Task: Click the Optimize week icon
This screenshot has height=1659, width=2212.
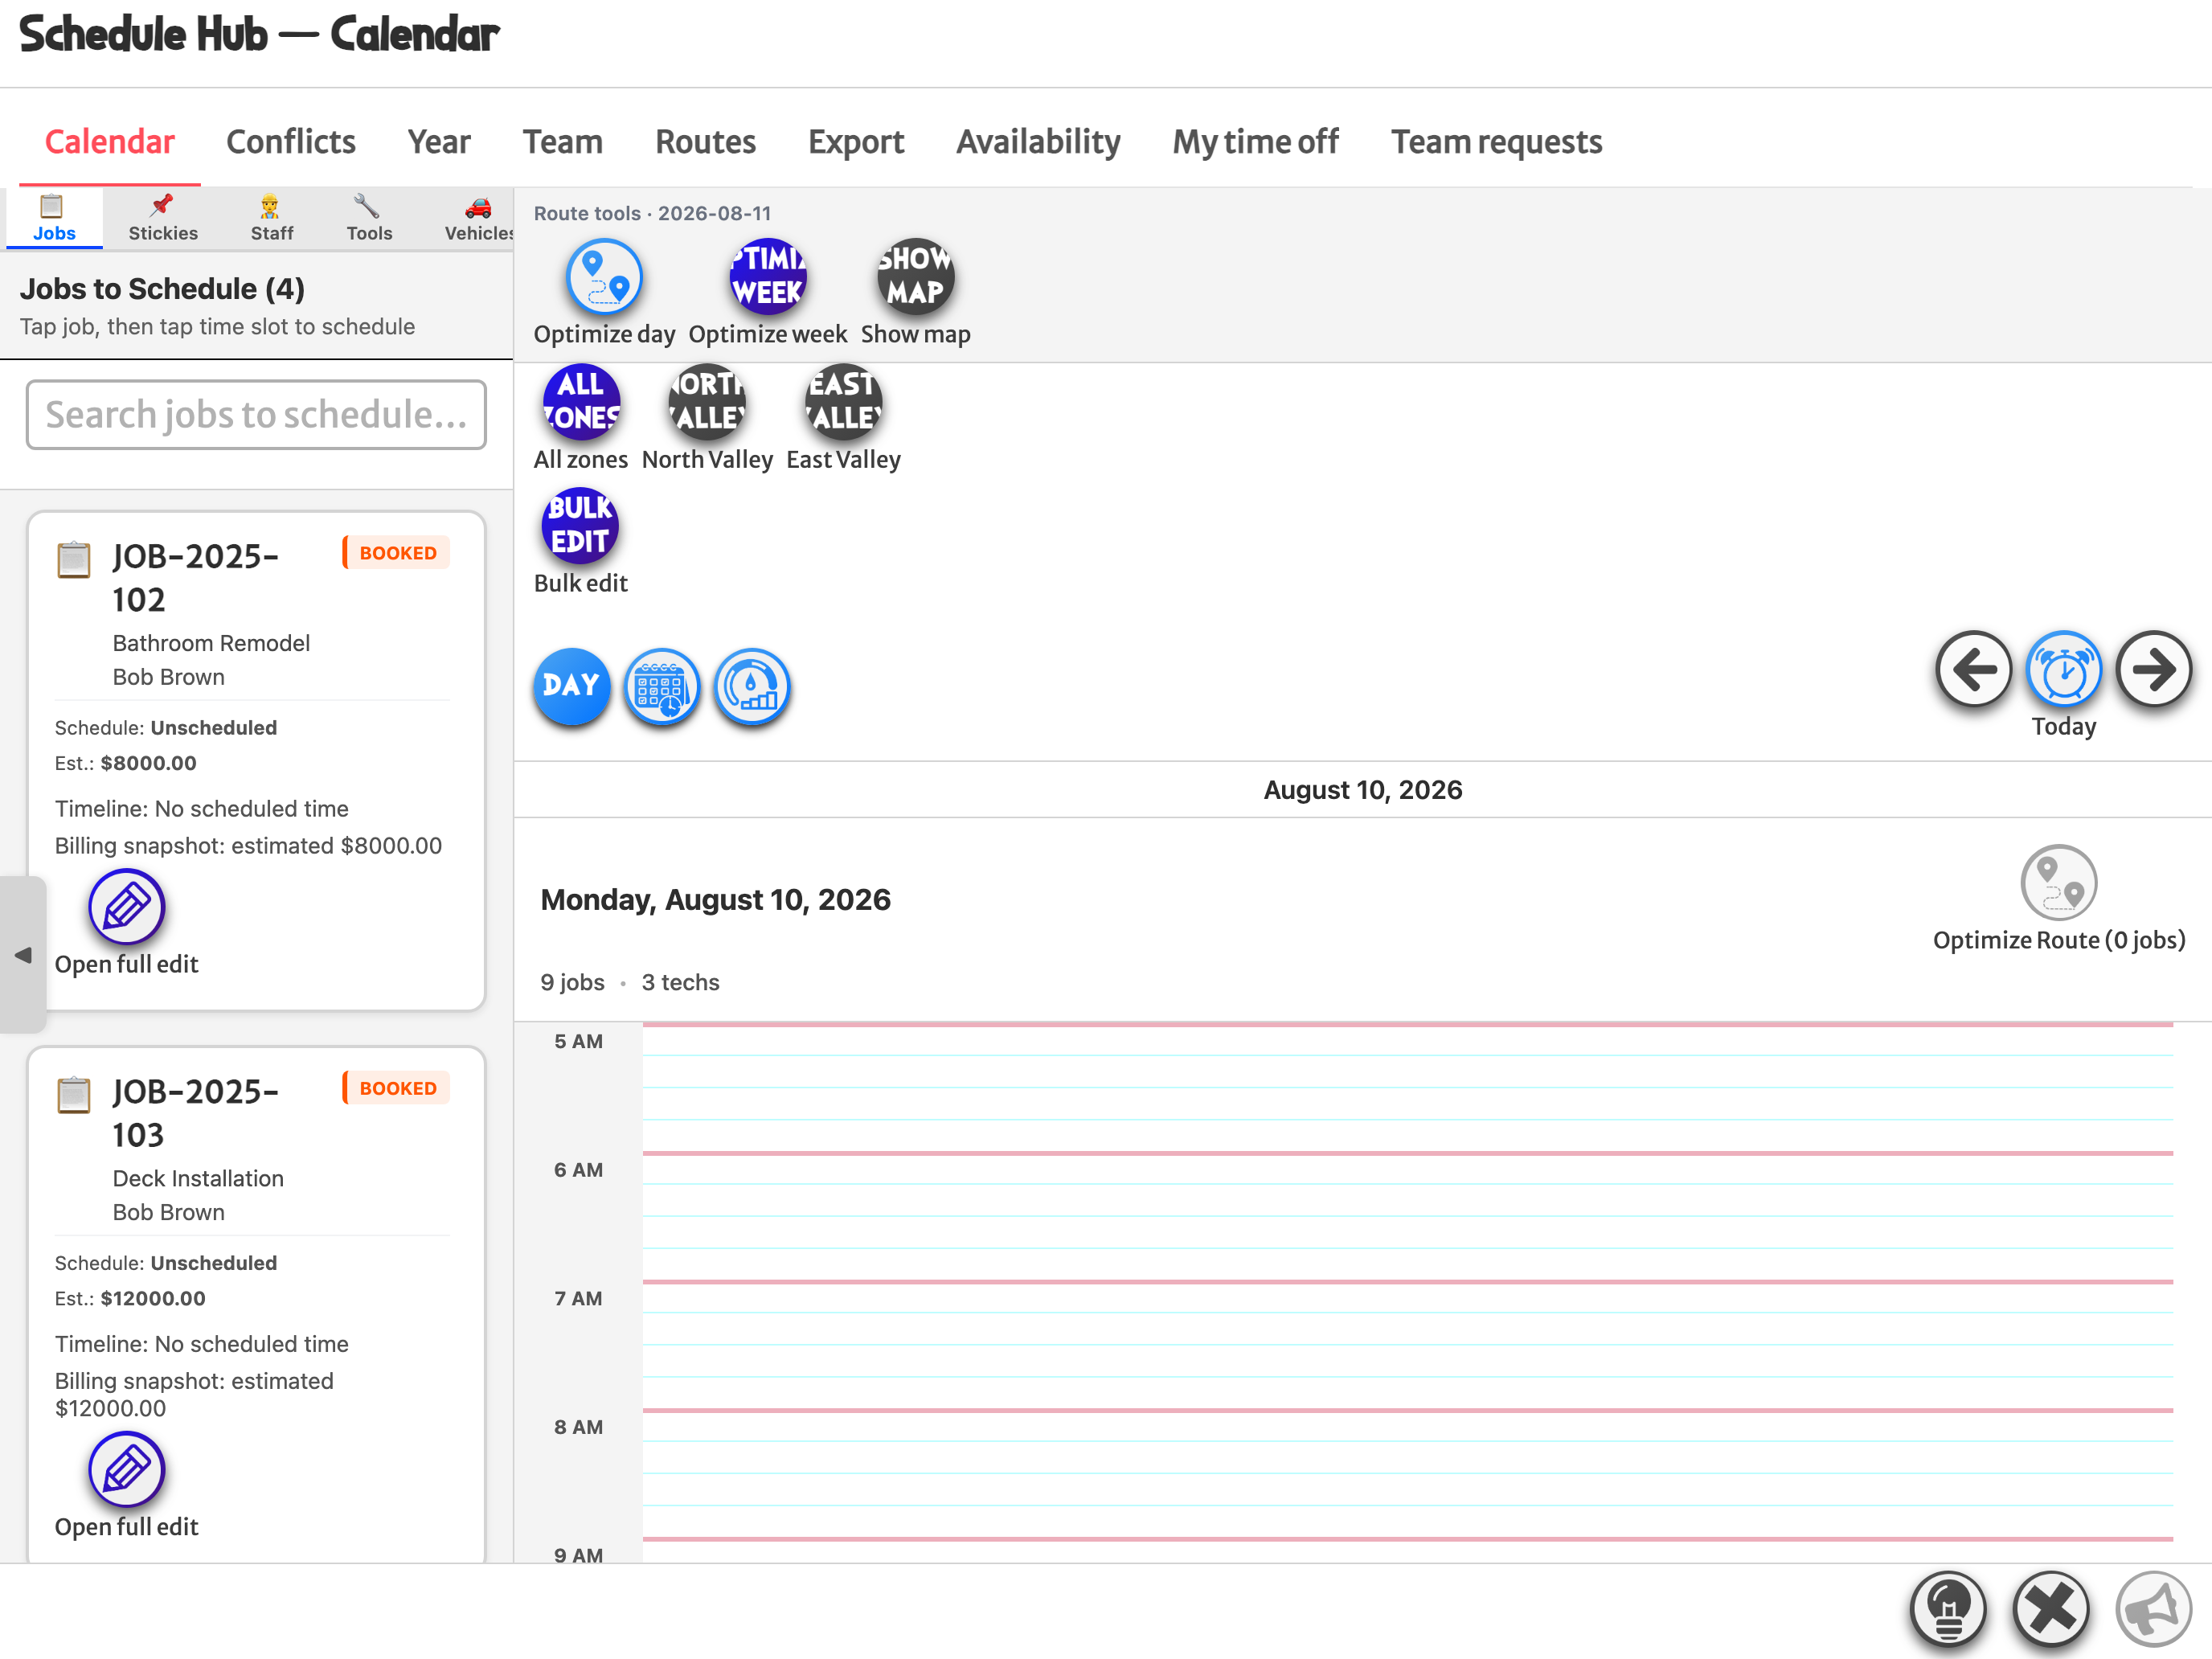Action: [767, 277]
